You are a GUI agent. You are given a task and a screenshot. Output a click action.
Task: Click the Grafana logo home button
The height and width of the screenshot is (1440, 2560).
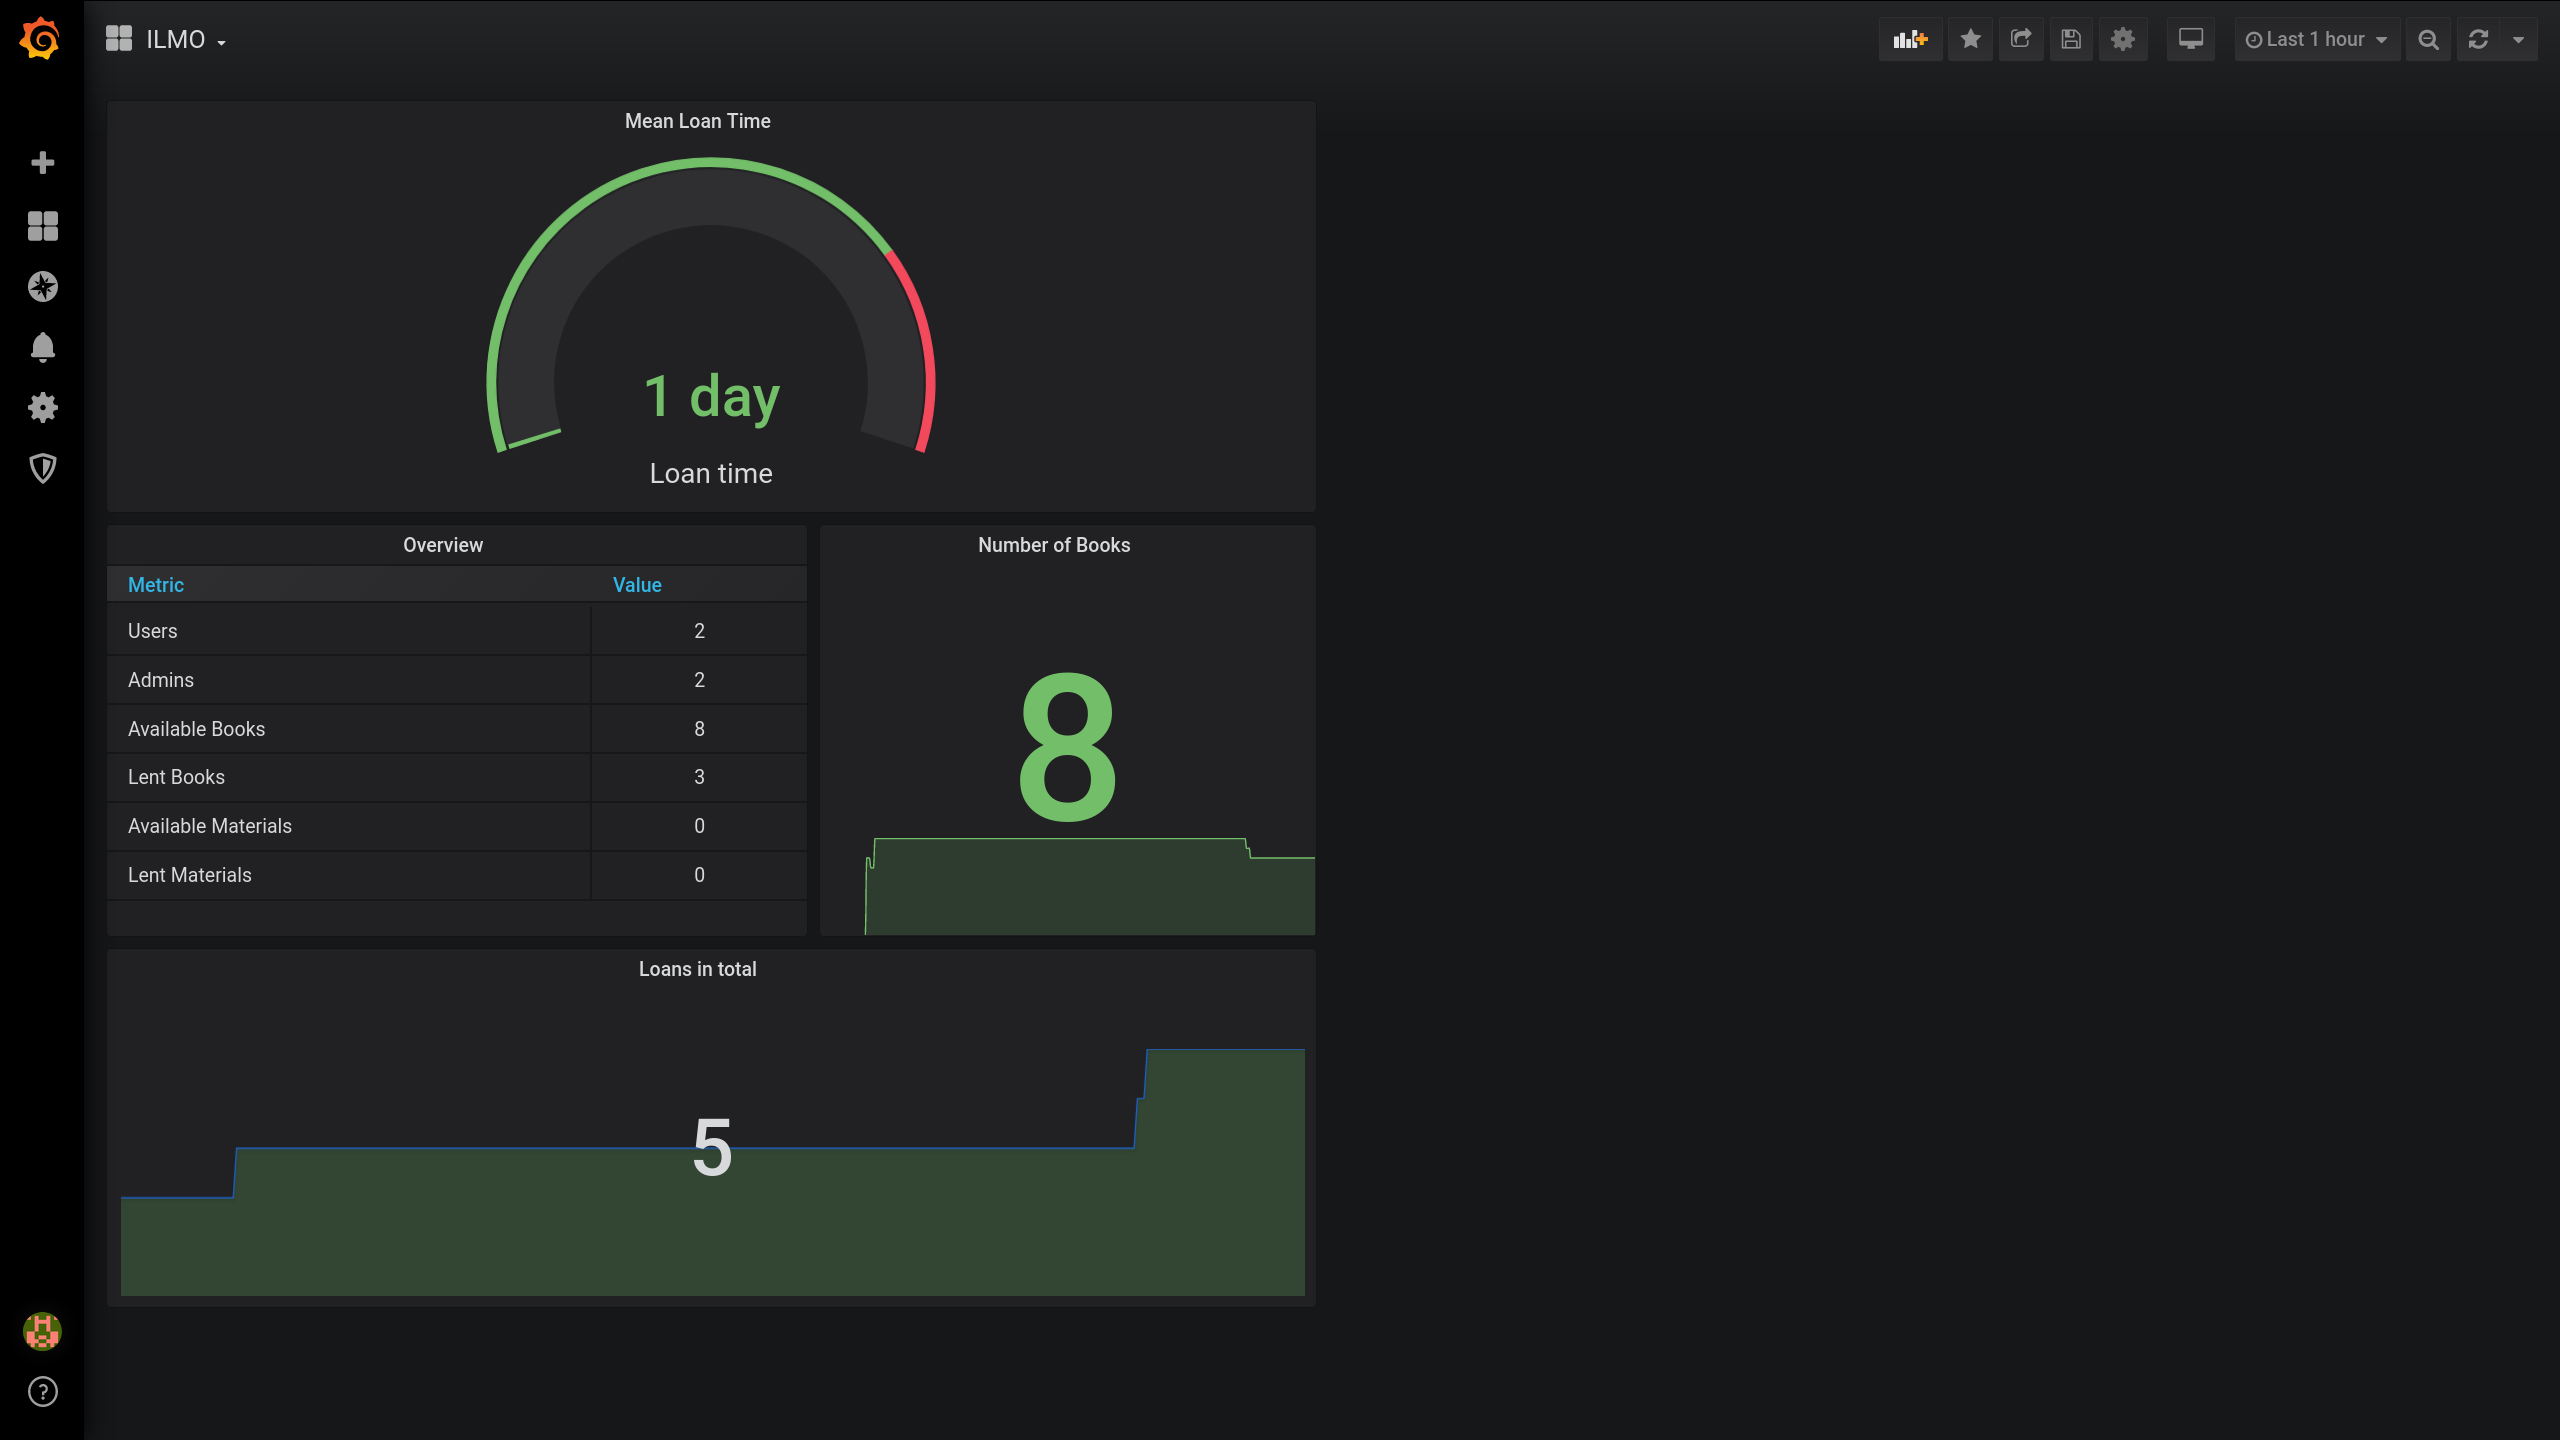40,39
